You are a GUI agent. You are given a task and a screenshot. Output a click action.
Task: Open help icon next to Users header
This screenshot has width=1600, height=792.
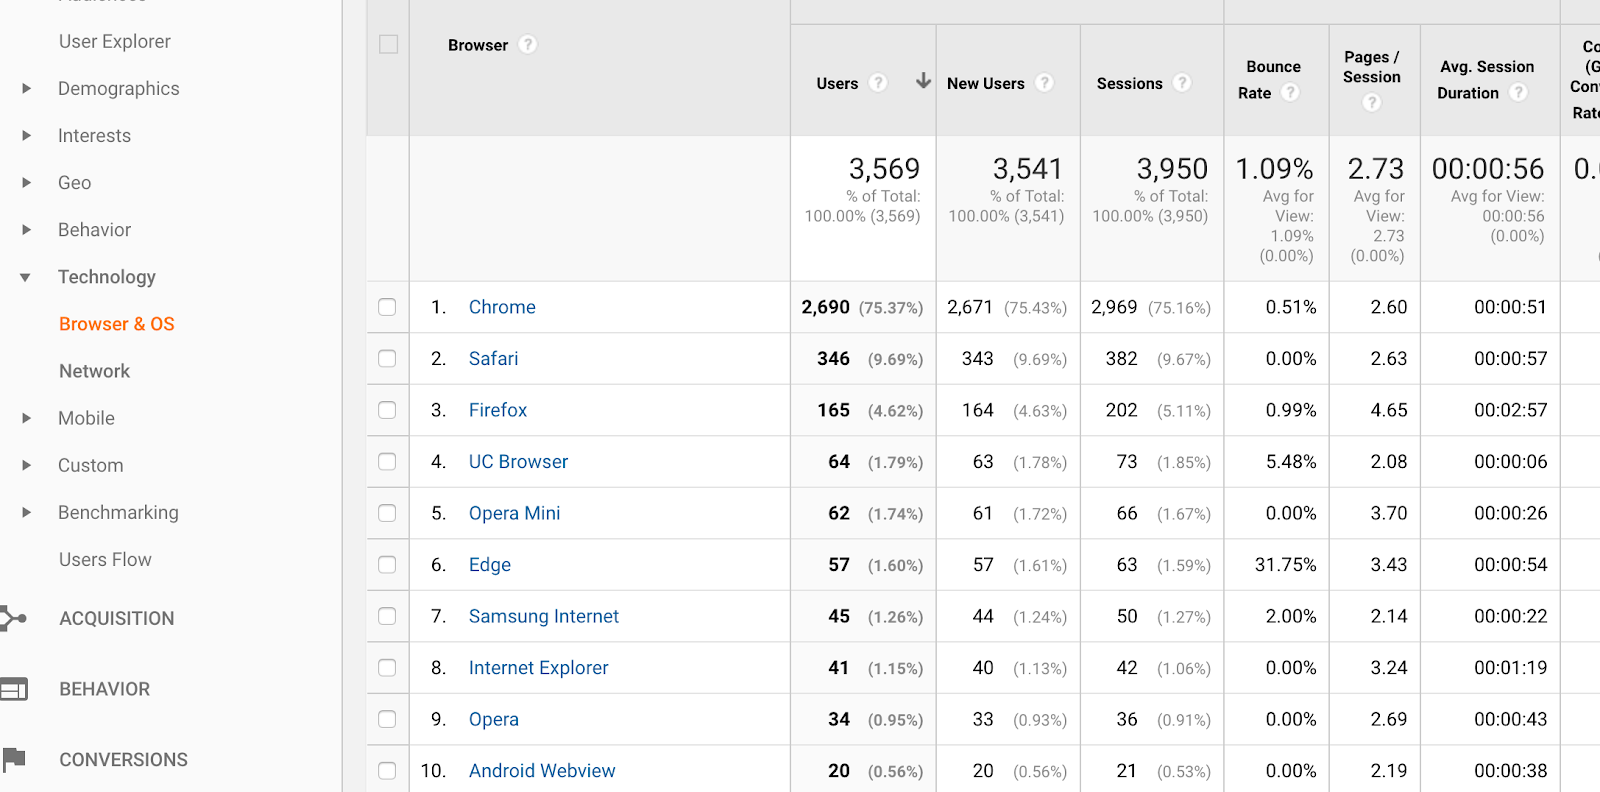(x=878, y=83)
